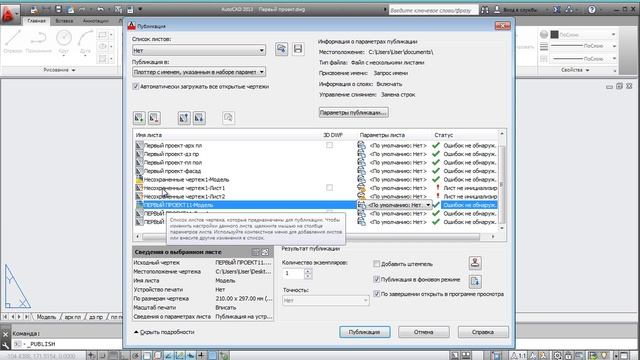This screenshot has height=360, width=640.
Task: Expand the 'Свойства' ribbon panel
Action: tap(575, 70)
